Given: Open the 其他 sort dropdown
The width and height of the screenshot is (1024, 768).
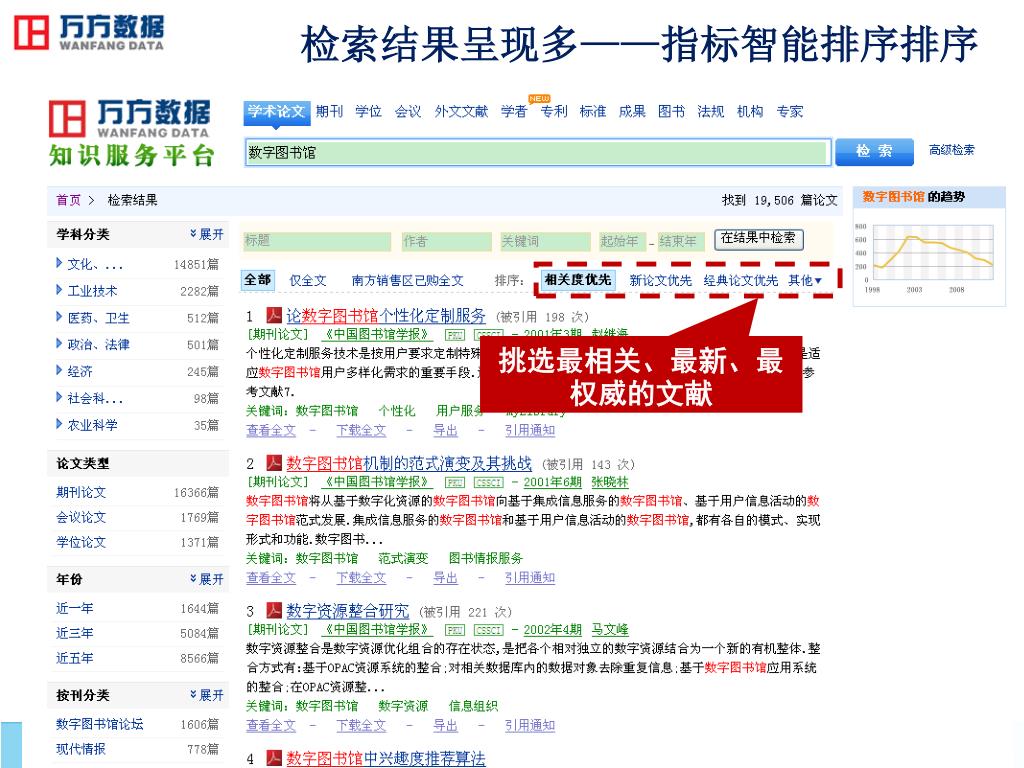Looking at the screenshot, I should tap(805, 281).
